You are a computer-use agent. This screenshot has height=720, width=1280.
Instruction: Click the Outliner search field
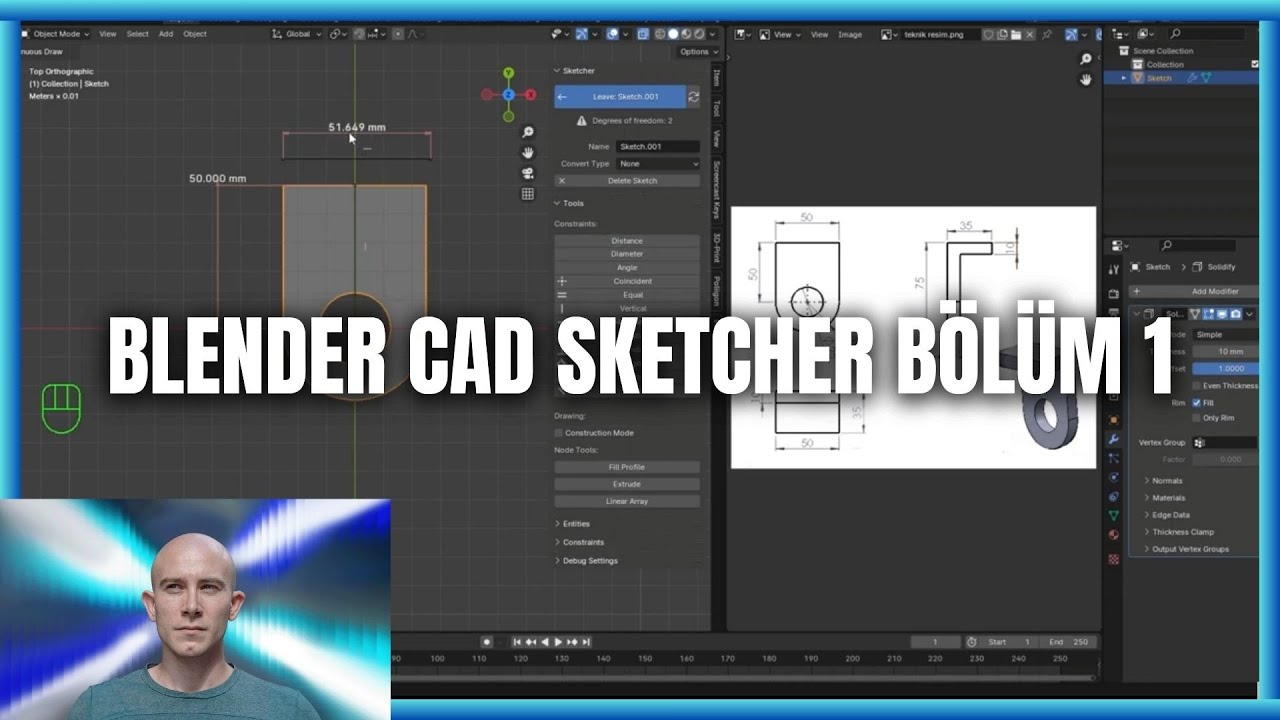pyautogui.click(x=1205, y=34)
